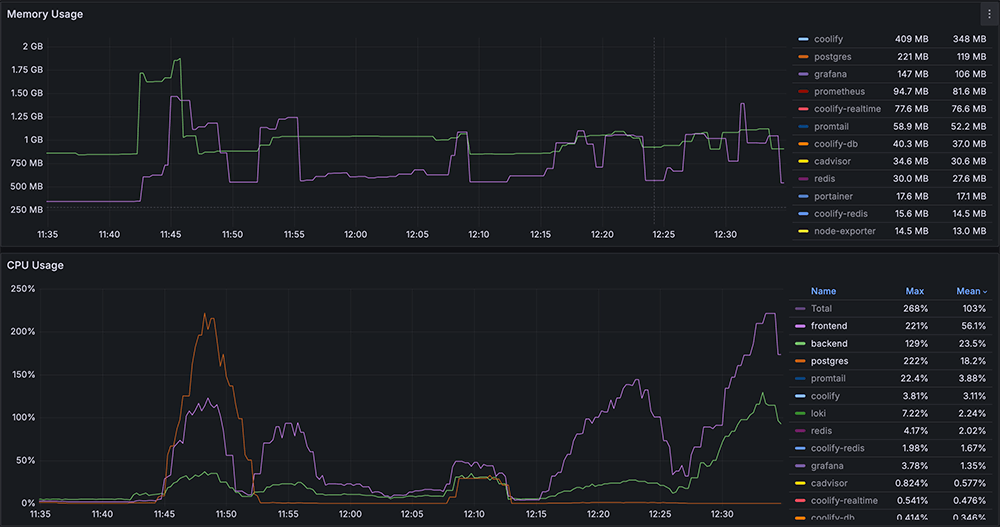The image size is (1000, 527).
Task: Toggle promtail series in the CPU legend
Action: 829,378
